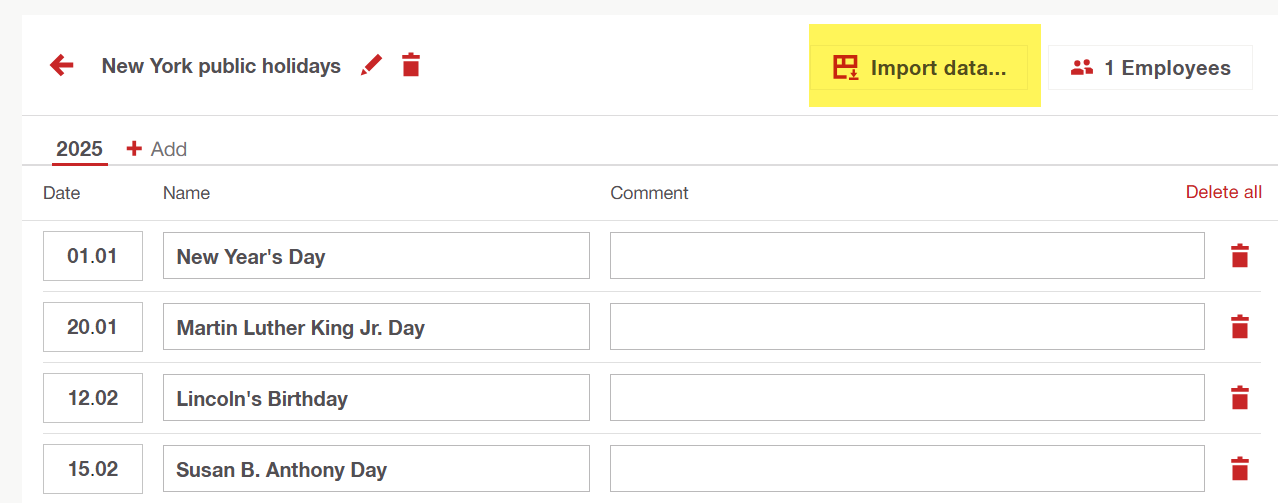The image size is (1278, 503).
Task: Delete the Susan B. Anthony Day row
Action: coord(1240,469)
